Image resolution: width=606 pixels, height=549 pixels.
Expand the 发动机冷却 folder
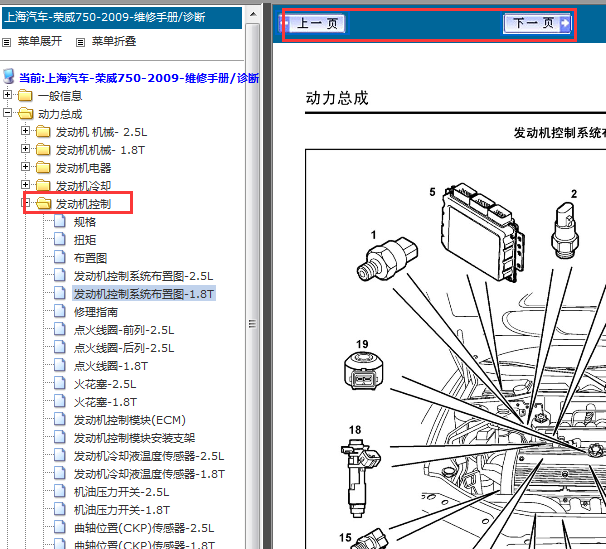tap(25, 185)
